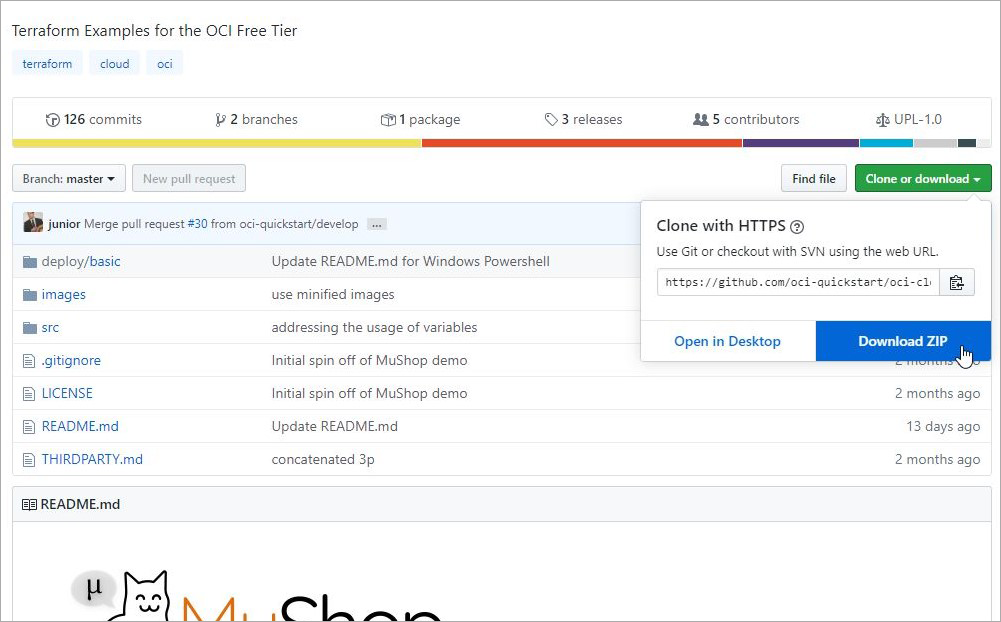Viewport: 1001px width, 622px height.
Task: View the 3 releases
Action: click(583, 119)
